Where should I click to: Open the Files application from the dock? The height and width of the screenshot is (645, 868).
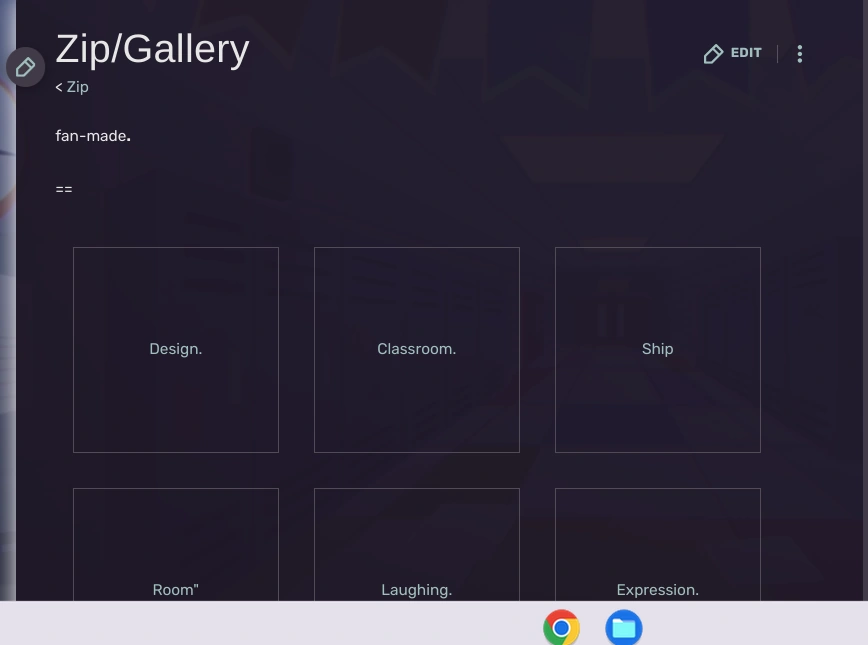click(x=623, y=627)
